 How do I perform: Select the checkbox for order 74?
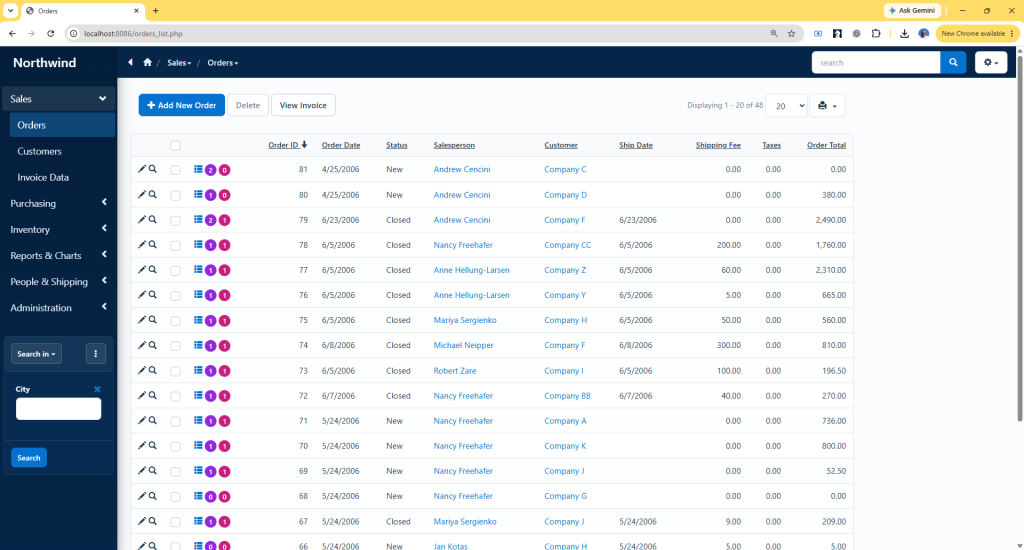[176, 346]
